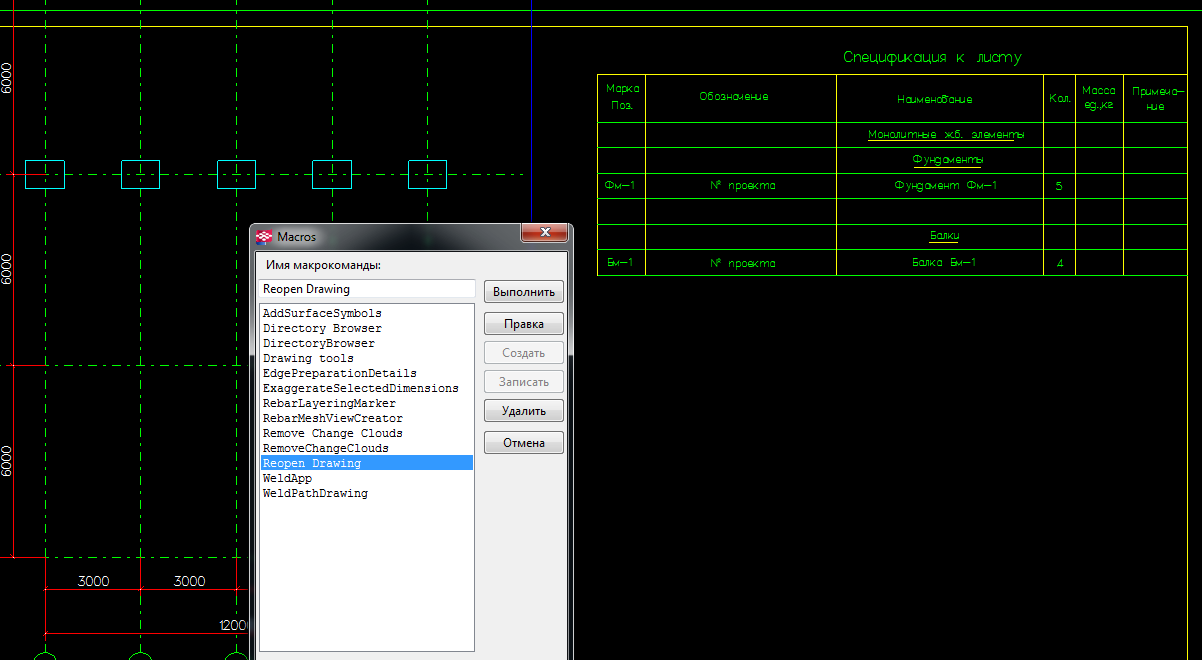Select WeldPathDrawing in macro list
The height and width of the screenshot is (660, 1202).
tap(315, 493)
